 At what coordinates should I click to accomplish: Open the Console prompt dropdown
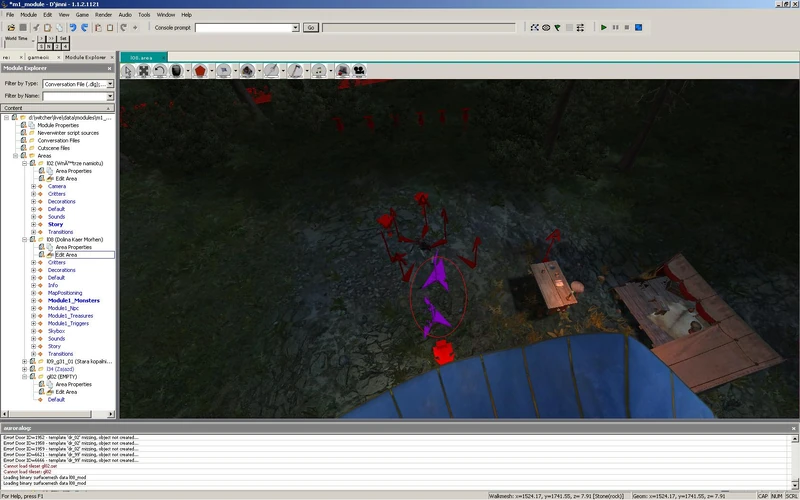click(295, 28)
